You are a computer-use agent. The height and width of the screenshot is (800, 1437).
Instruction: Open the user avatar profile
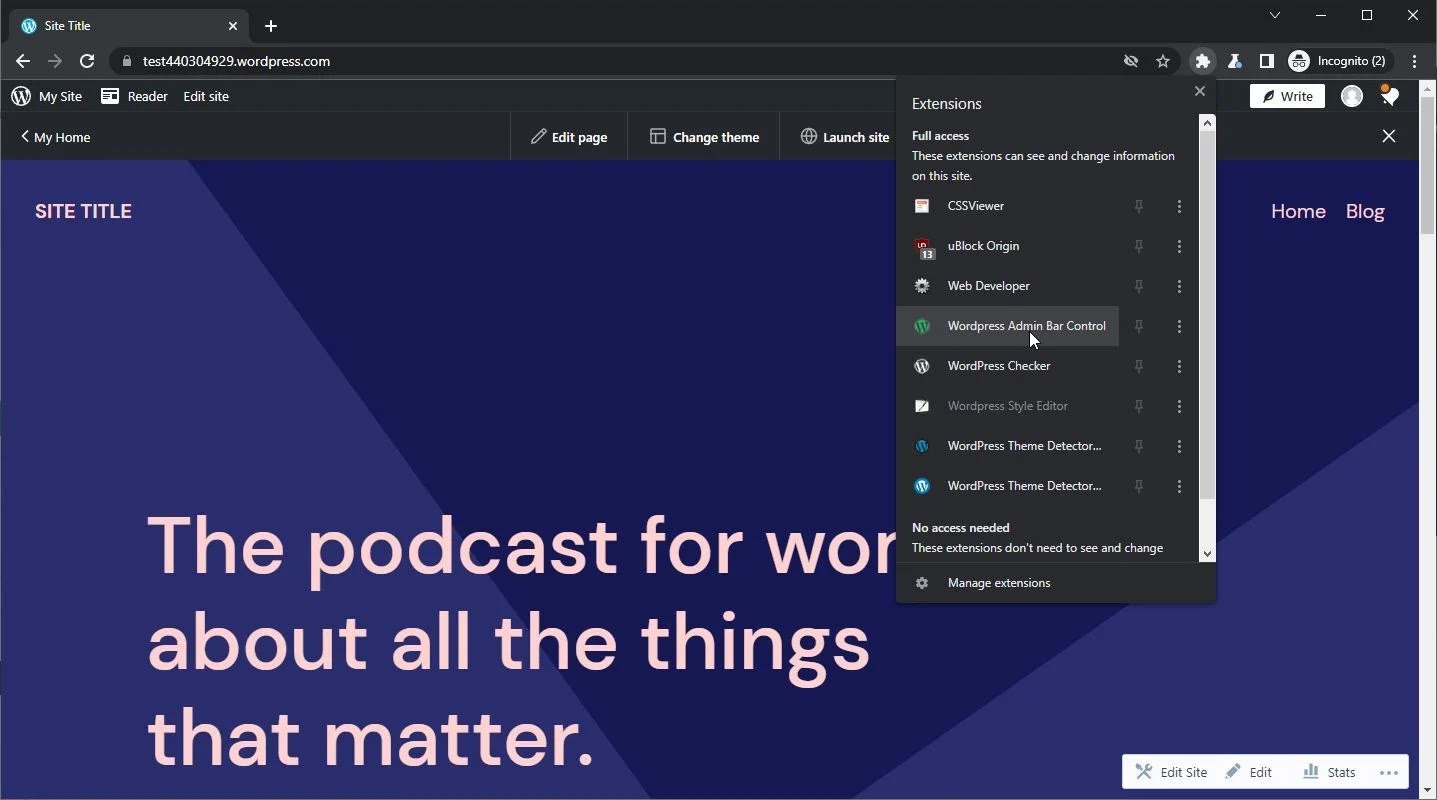click(x=1352, y=96)
